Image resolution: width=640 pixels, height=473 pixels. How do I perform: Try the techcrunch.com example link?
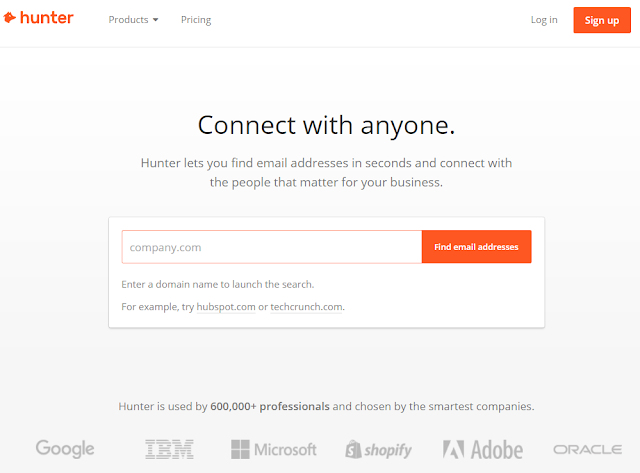click(x=307, y=307)
